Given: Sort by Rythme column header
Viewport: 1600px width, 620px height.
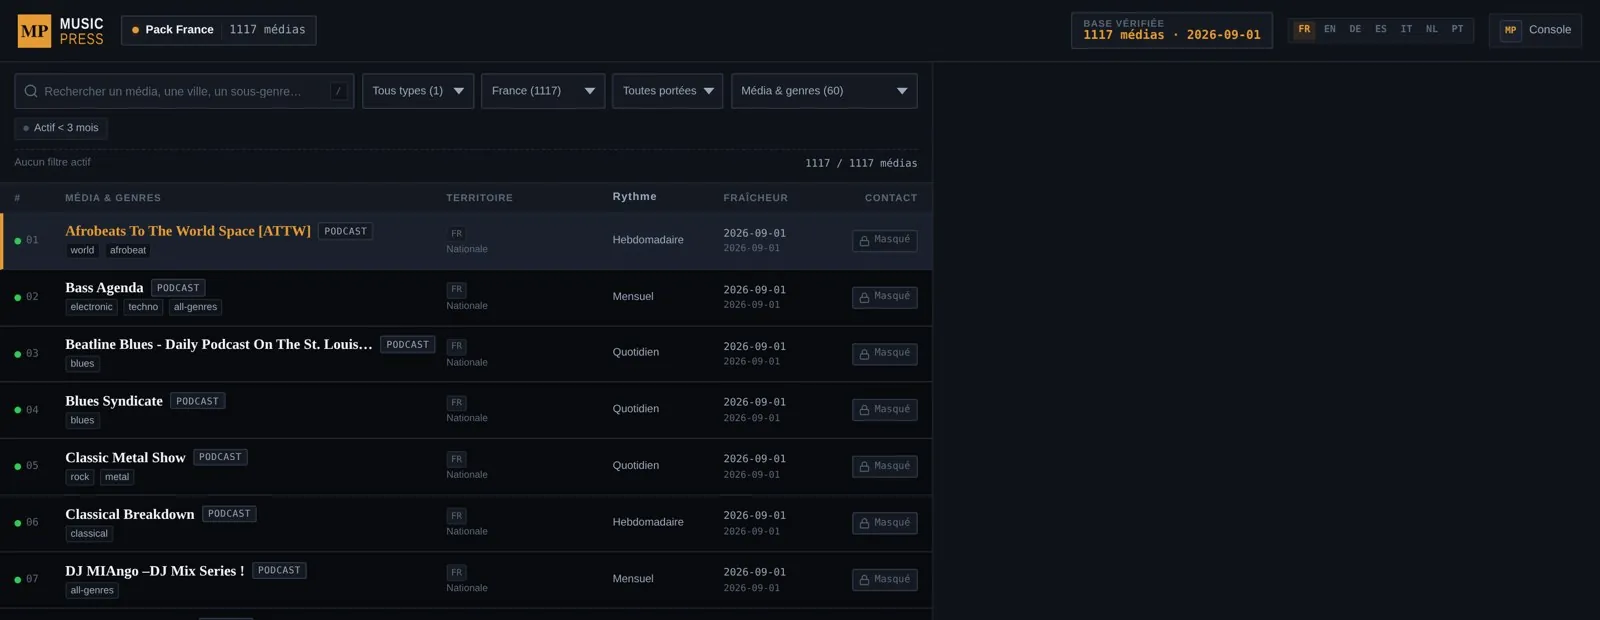Looking at the screenshot, I should (635, 197).
